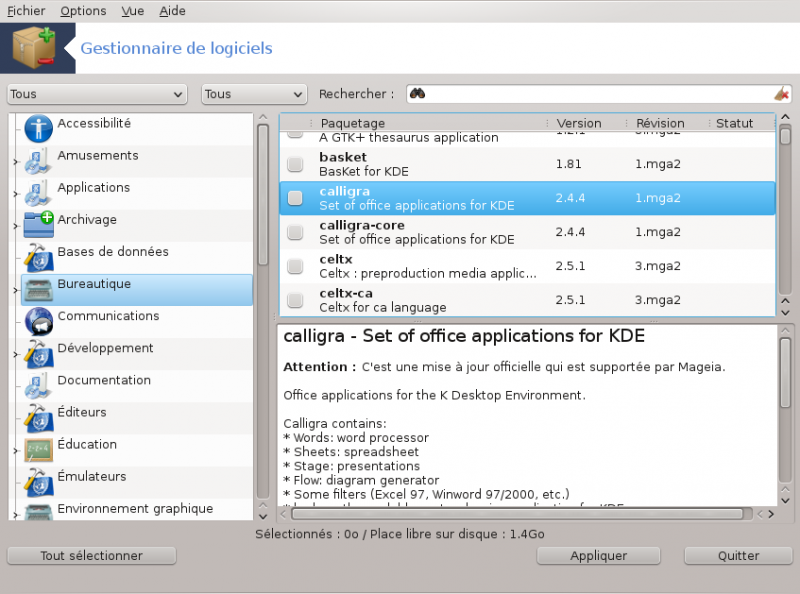Click the Archivage folder icon
The image size is (800, 594).
click(38, 225)
